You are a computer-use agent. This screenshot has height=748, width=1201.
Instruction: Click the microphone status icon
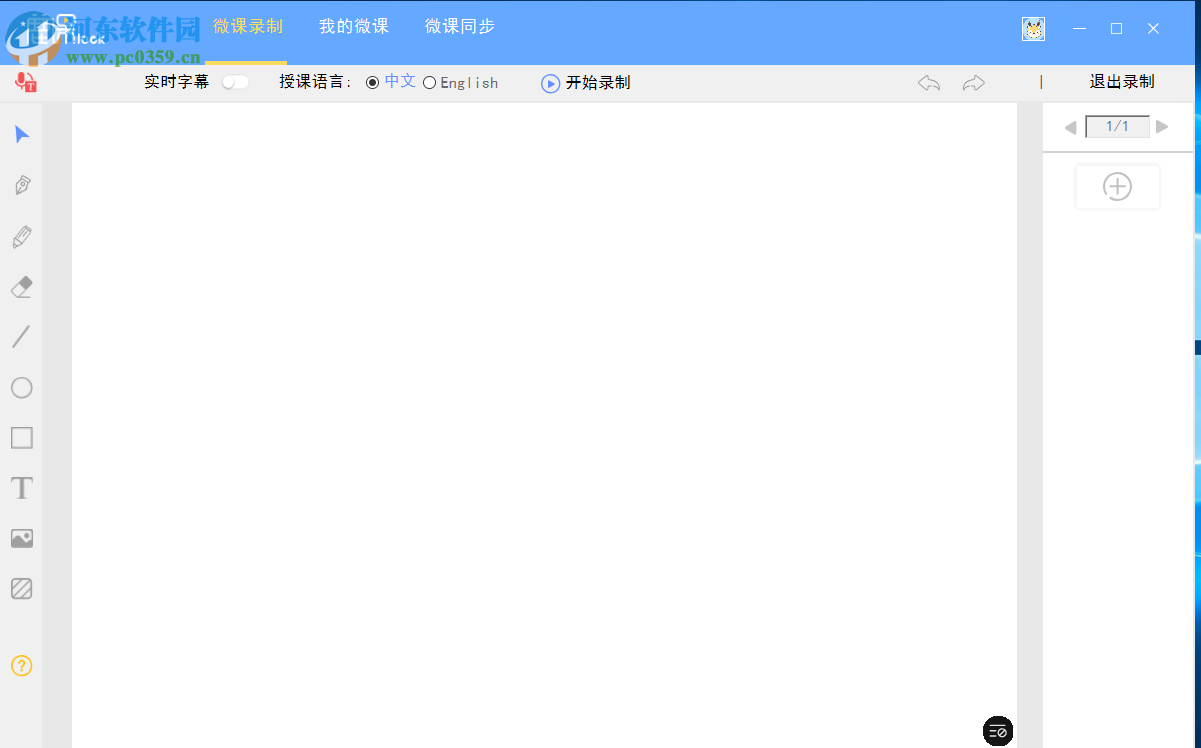[x=25, y=82]
